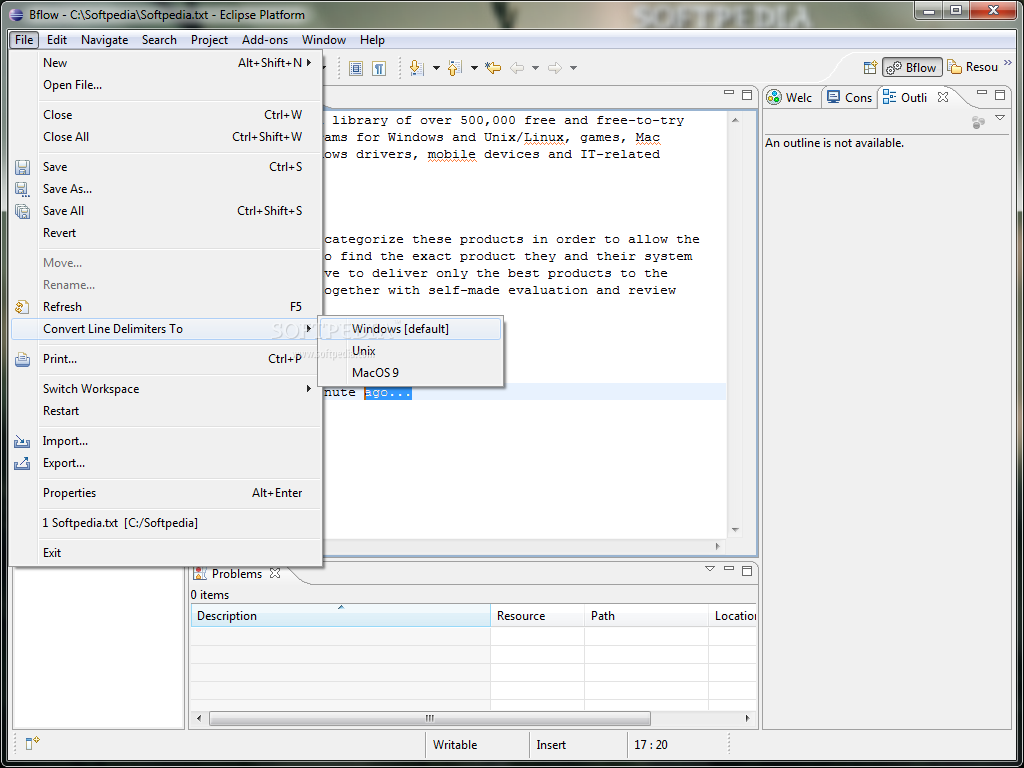Expand New submenu in File menu
Screen dimensions: 1024x768
[167, 63]
